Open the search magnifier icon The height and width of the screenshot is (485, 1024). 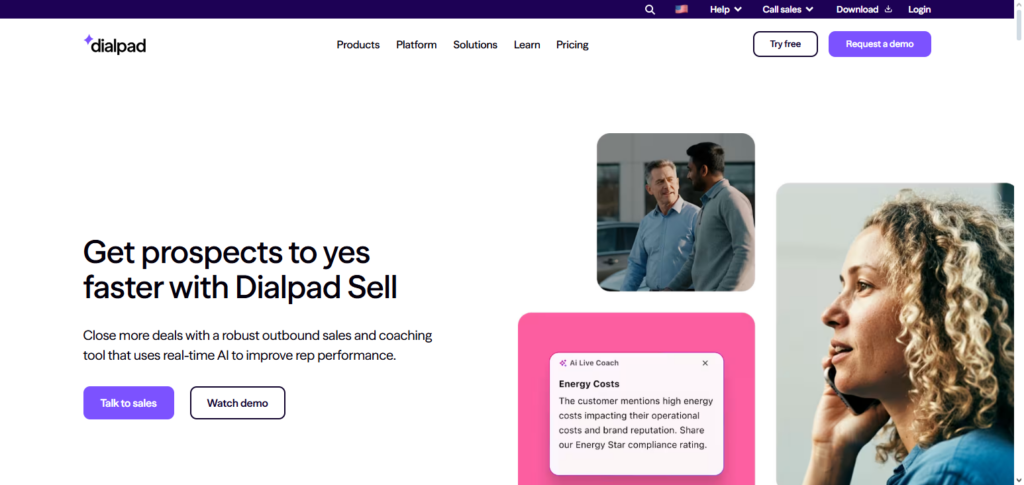coord(650,10)
